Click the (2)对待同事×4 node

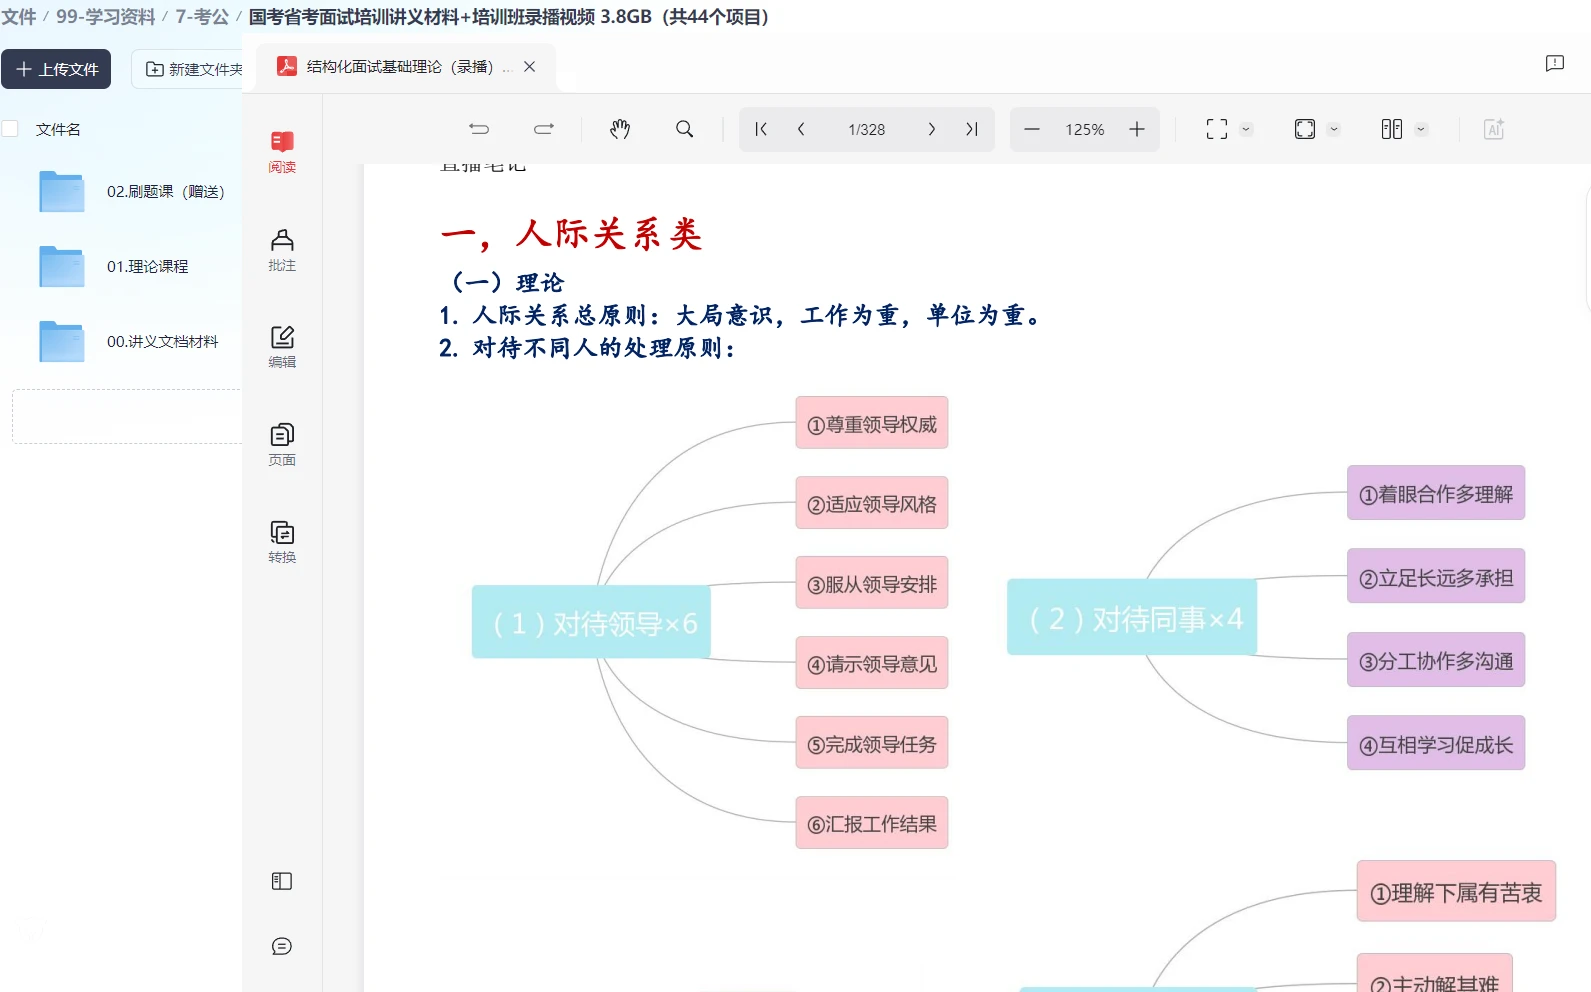[1132, 618]
